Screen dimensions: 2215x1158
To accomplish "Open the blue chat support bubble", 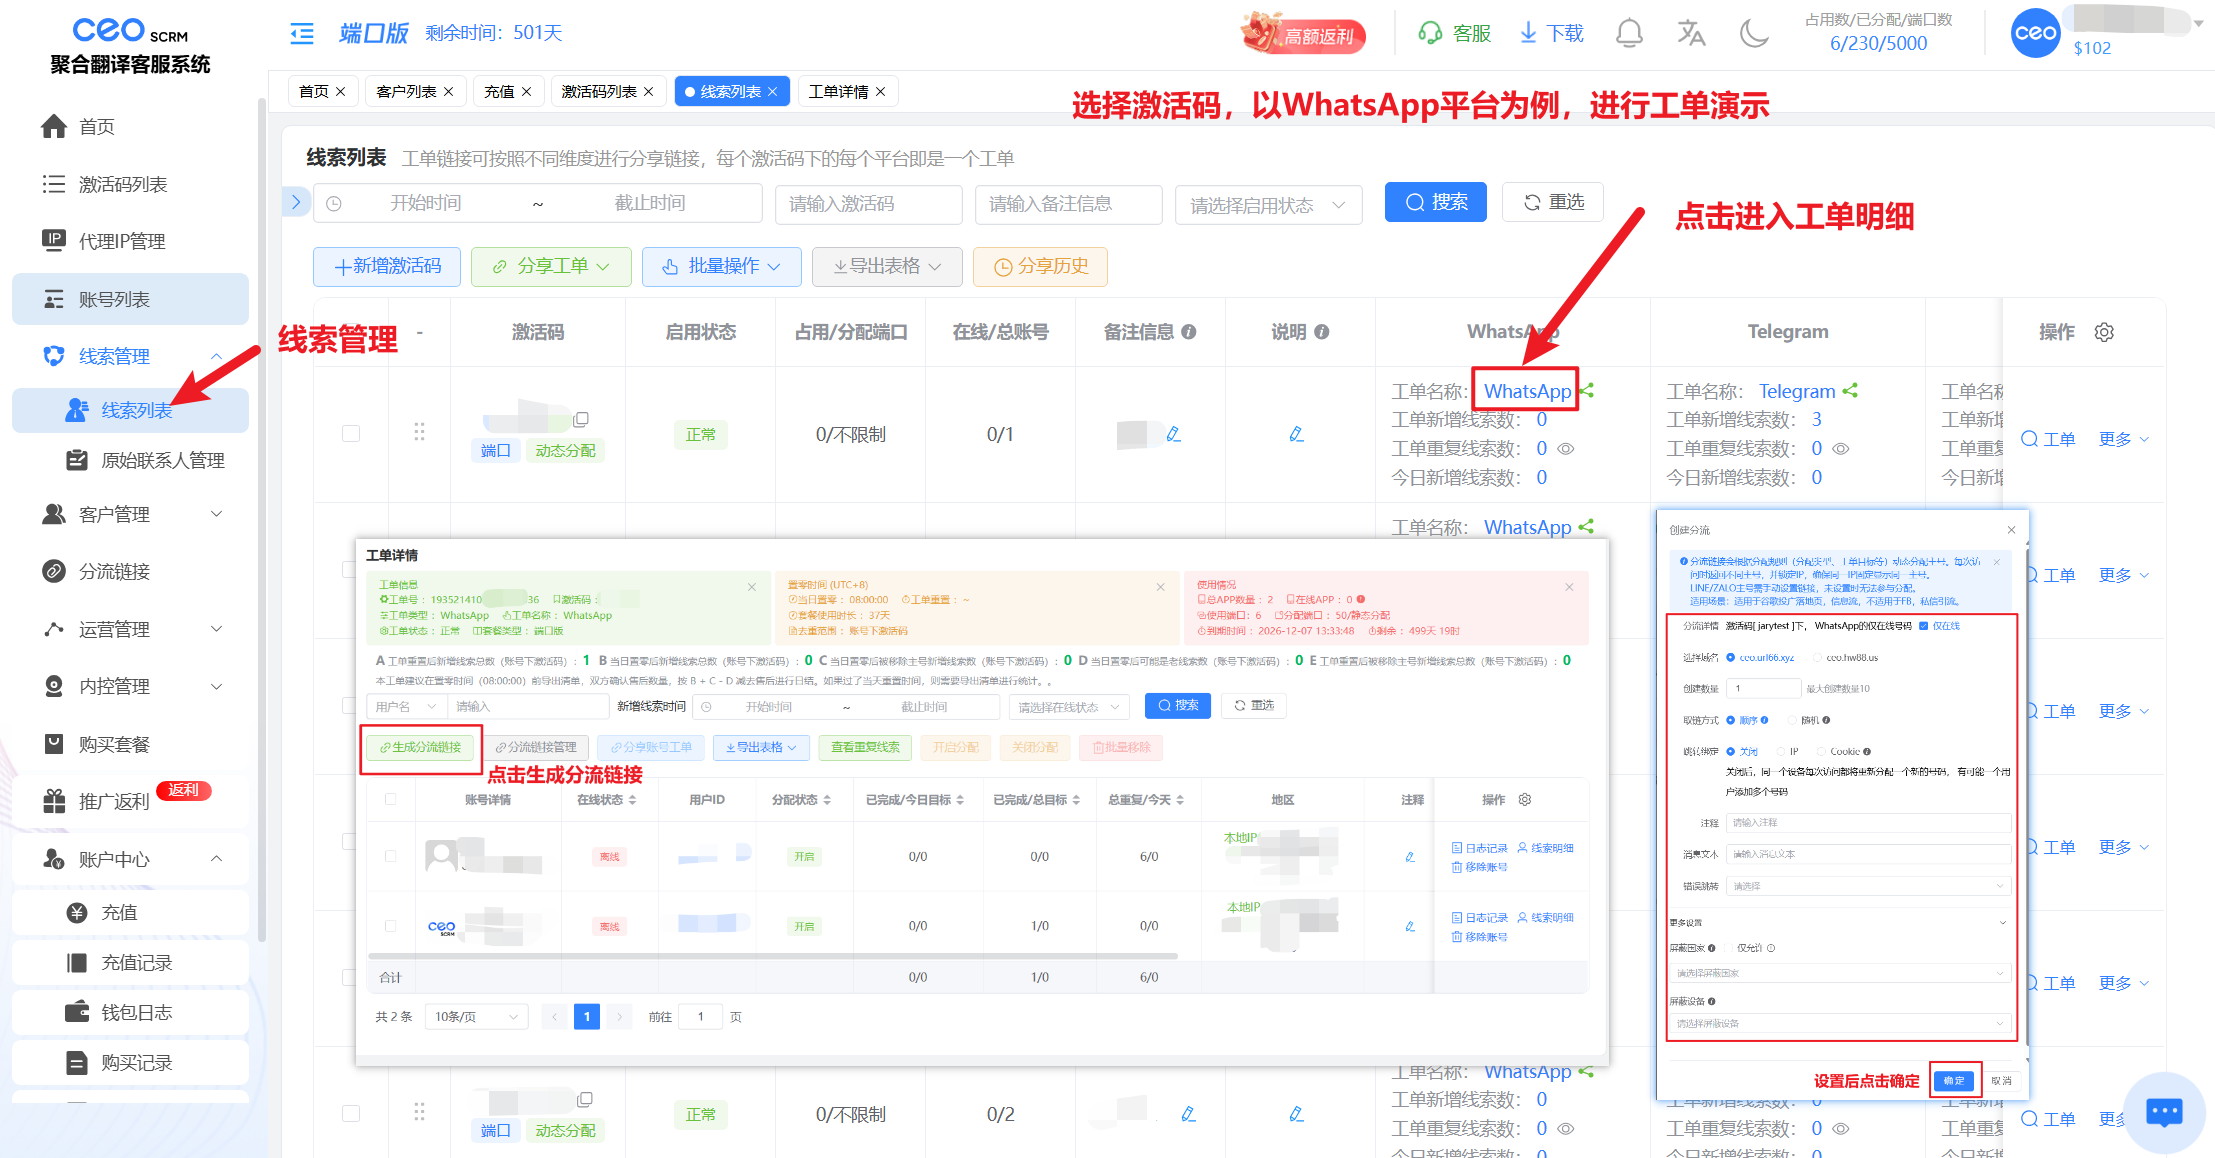I will [2164, 1112].
